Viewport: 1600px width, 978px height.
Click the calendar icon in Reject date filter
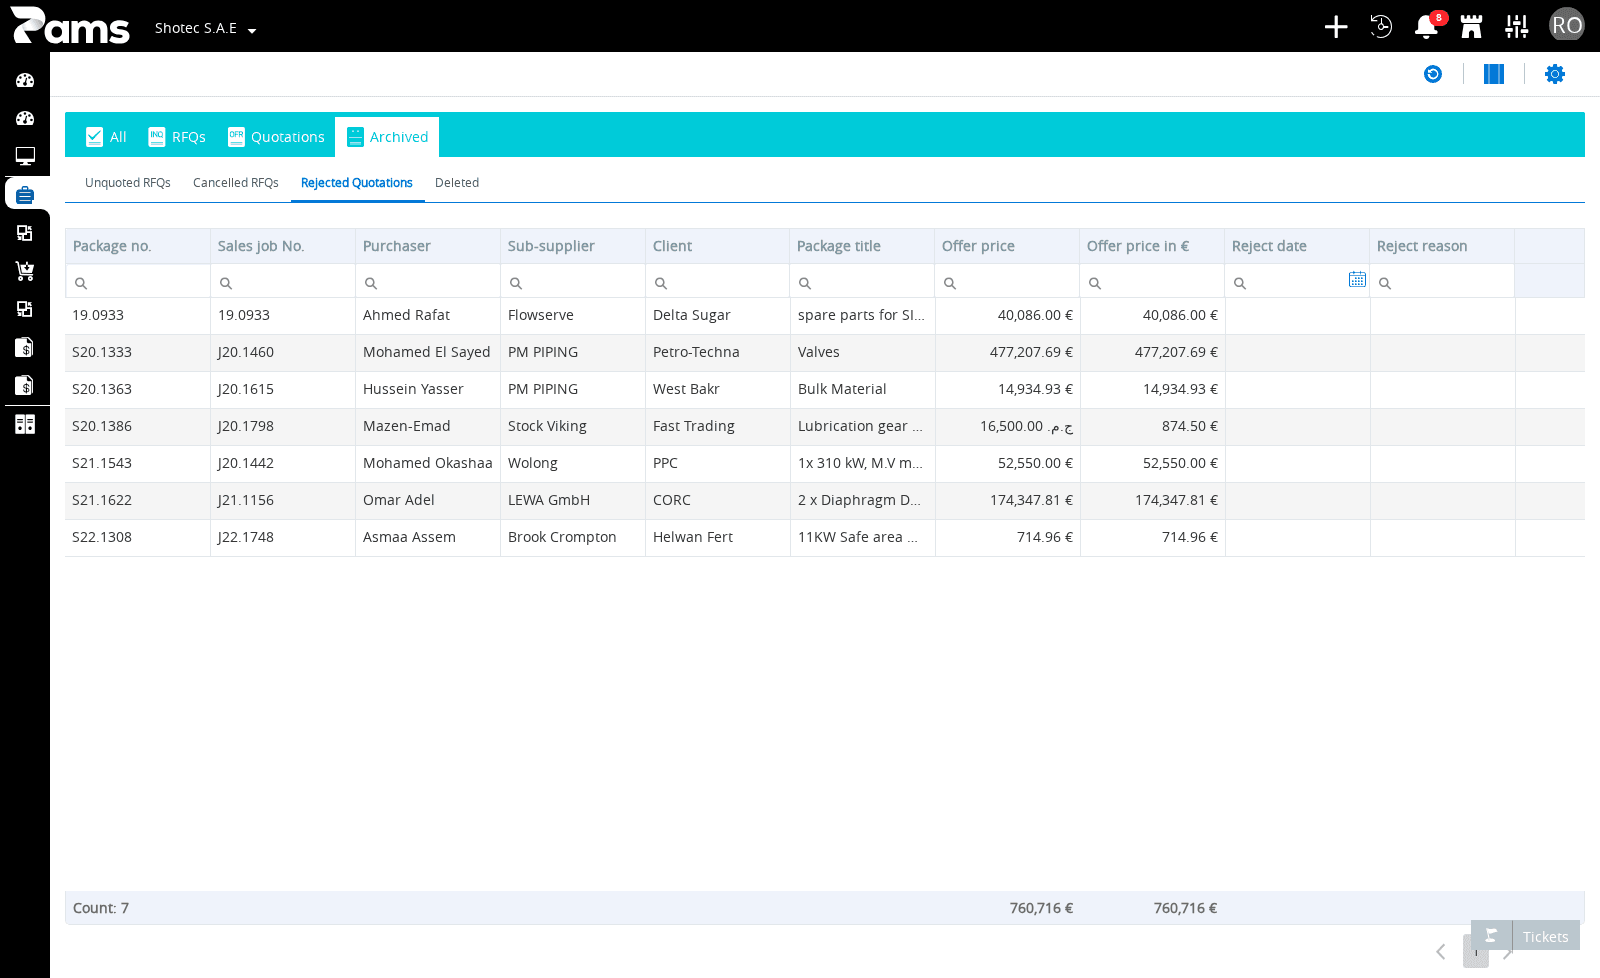point(1357,280)
